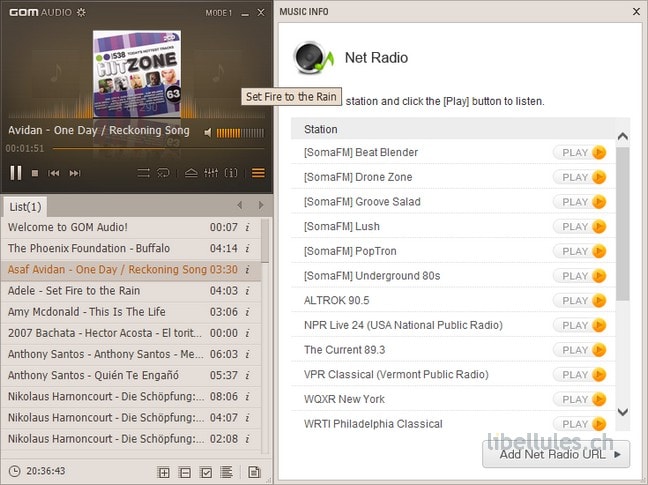Play the WQXR New York station
This screenshot has height=485, width=648.
tap(580, 399)
